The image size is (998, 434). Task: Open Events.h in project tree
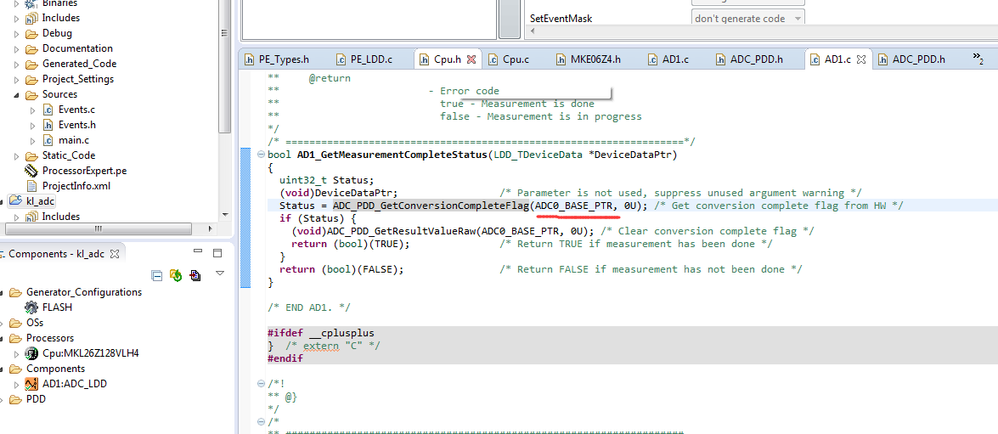pyautogui.click(x=77, y=125)
